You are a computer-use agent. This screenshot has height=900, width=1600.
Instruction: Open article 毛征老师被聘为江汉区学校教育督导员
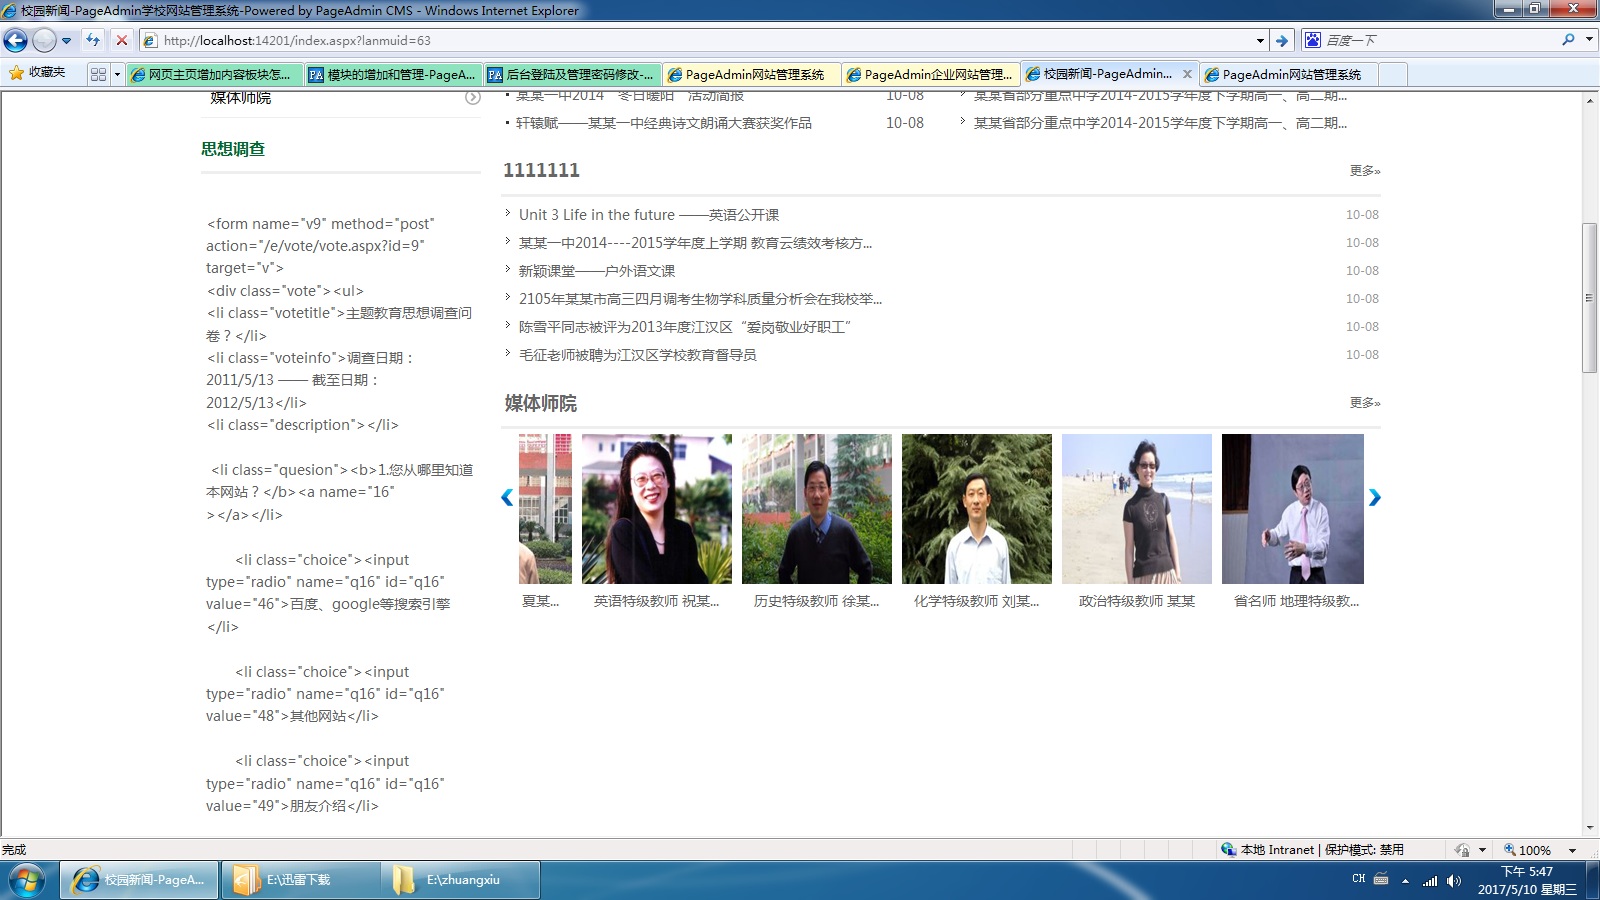point(637,355)
